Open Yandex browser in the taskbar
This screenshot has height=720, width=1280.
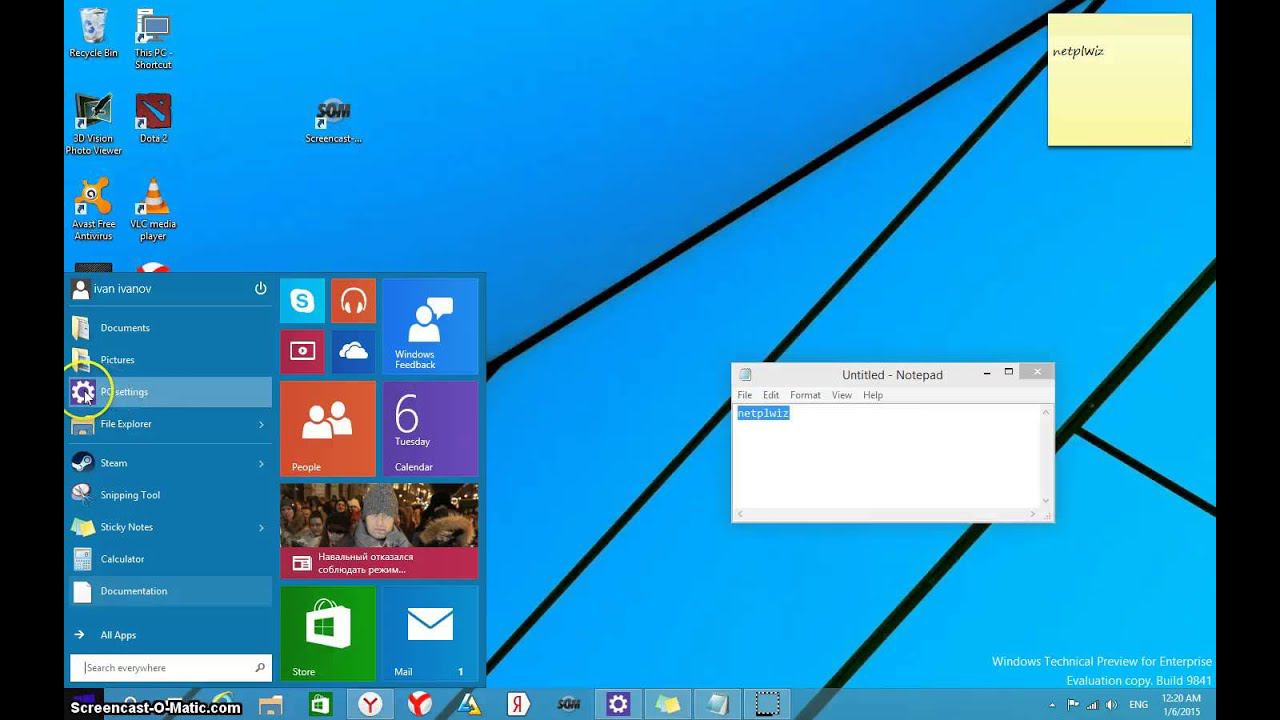pos(370,704)
